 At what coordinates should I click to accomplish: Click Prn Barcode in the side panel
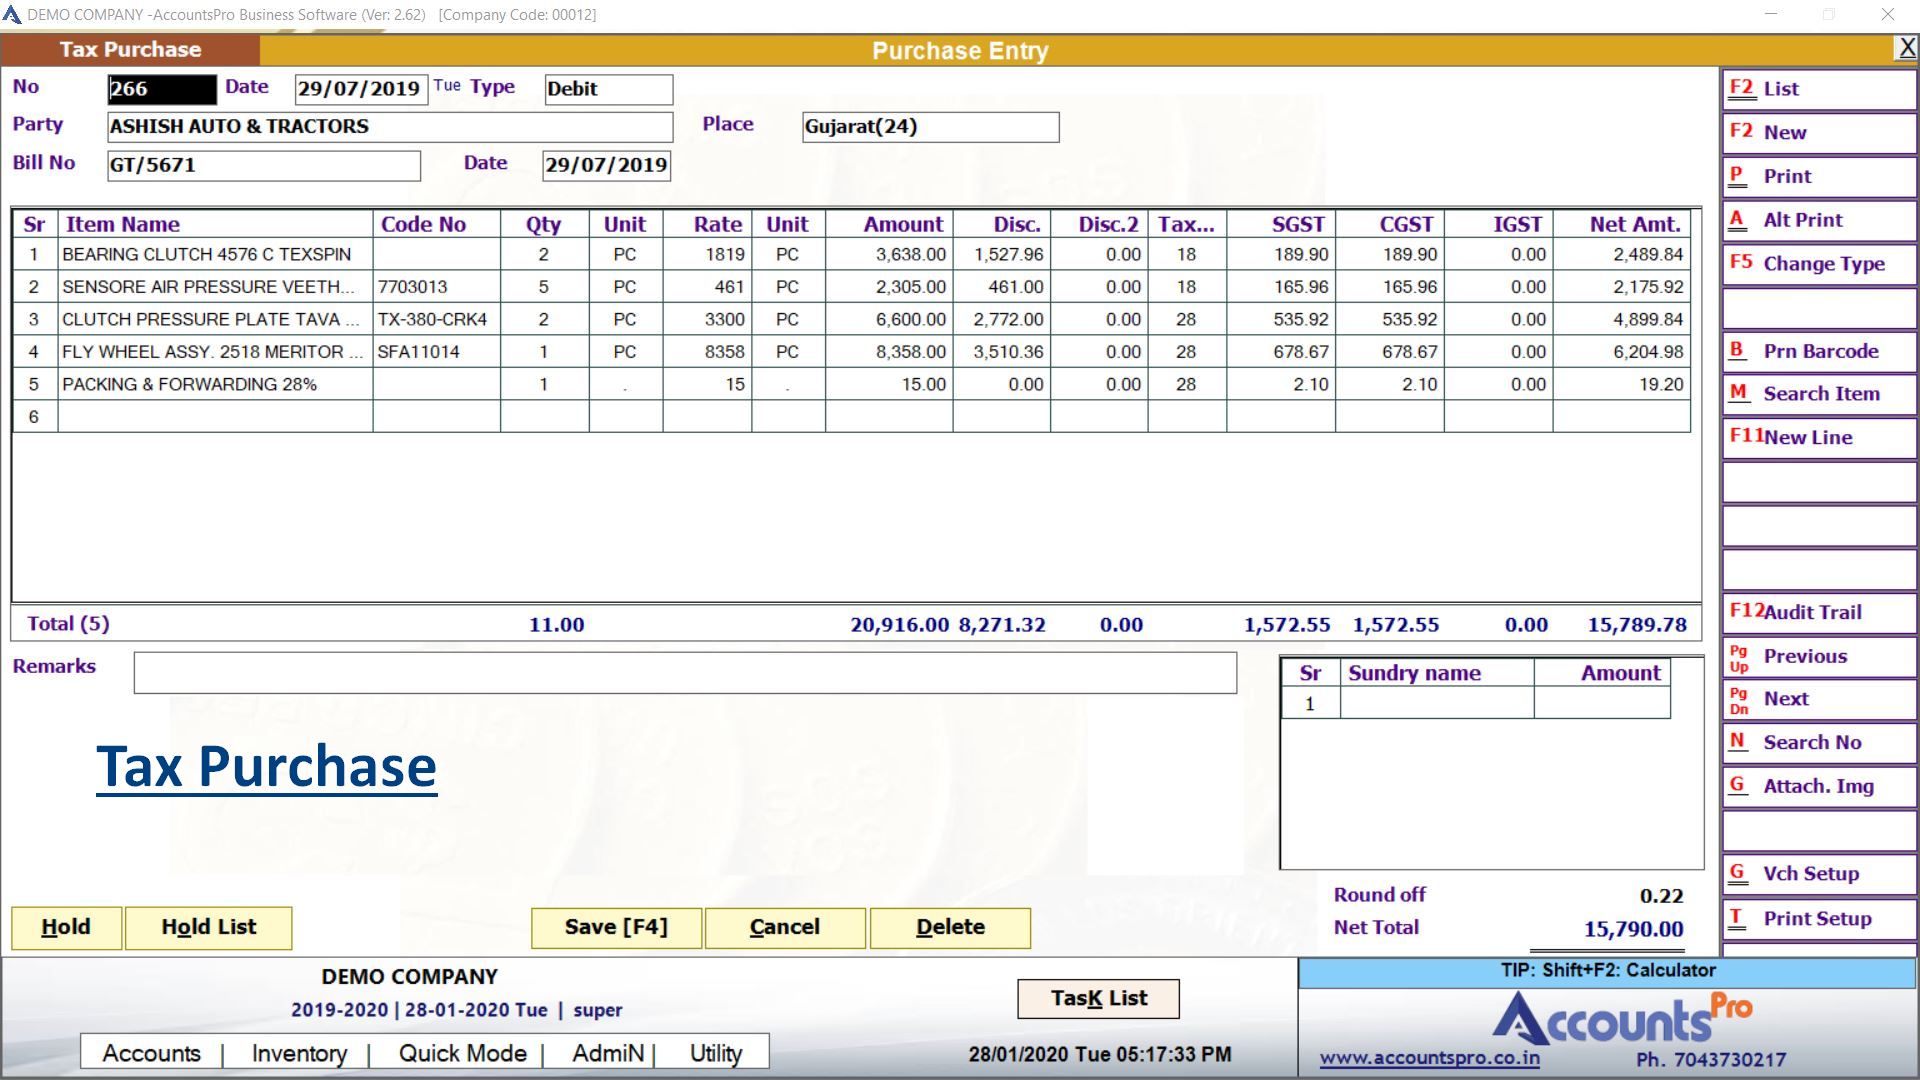1818,352
